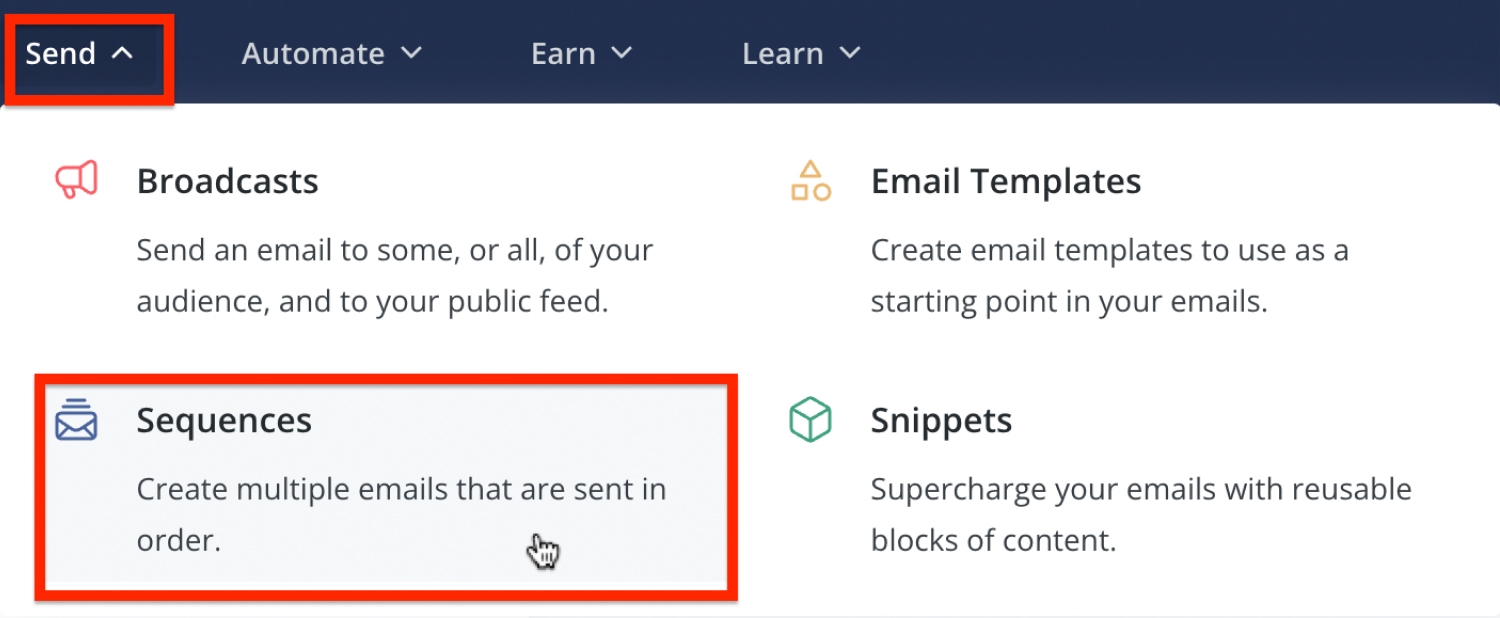Open the Earn menu
The height and width of the screenshot is (618, 1500).
click(x=563, y=54)
